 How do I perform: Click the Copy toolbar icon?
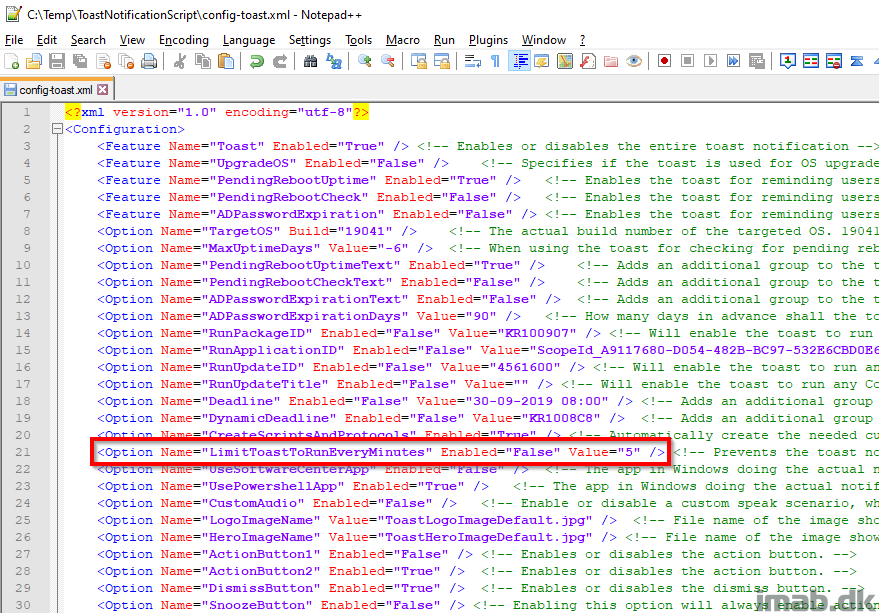coord(202,61)
